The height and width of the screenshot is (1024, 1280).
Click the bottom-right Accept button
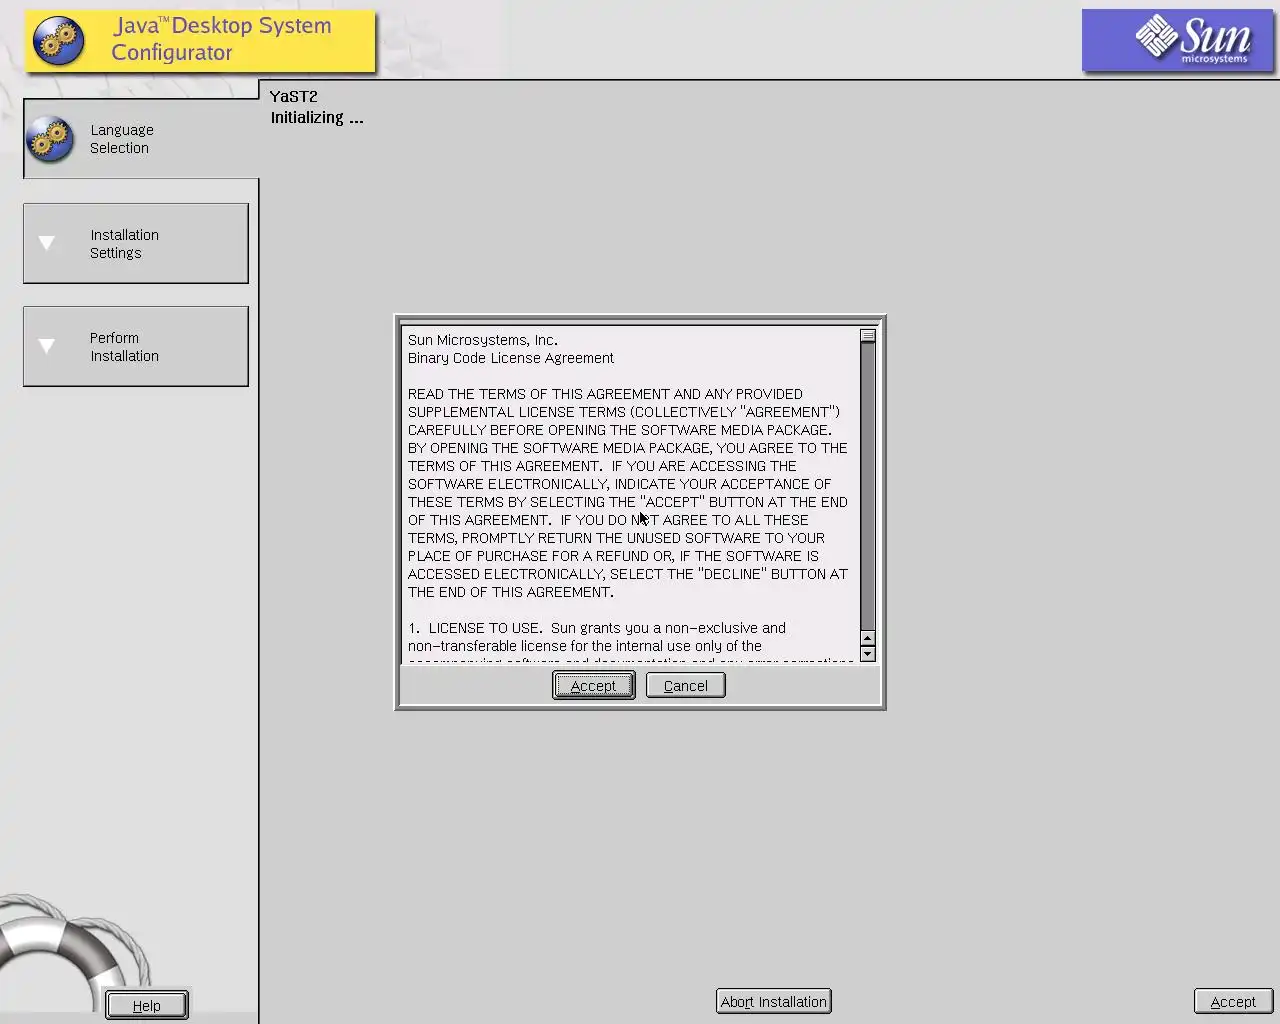click(x=1233, y=1001)
